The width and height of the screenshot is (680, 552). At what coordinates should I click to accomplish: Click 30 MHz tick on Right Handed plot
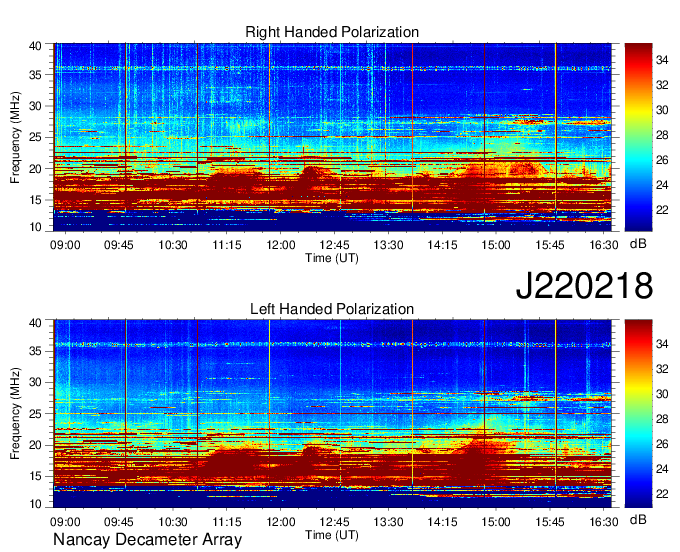coord(36,106)
